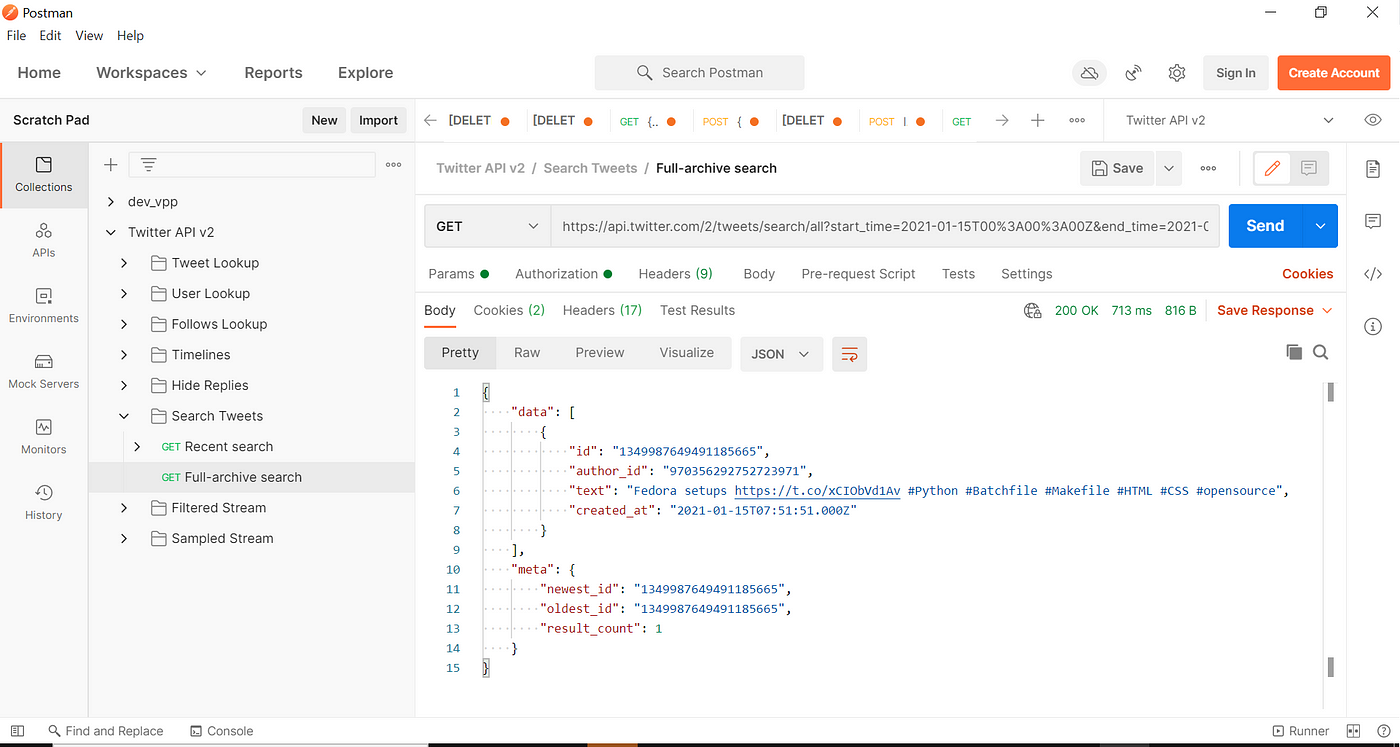
Task: Open the File menu
Action: [x=17, y=35]
